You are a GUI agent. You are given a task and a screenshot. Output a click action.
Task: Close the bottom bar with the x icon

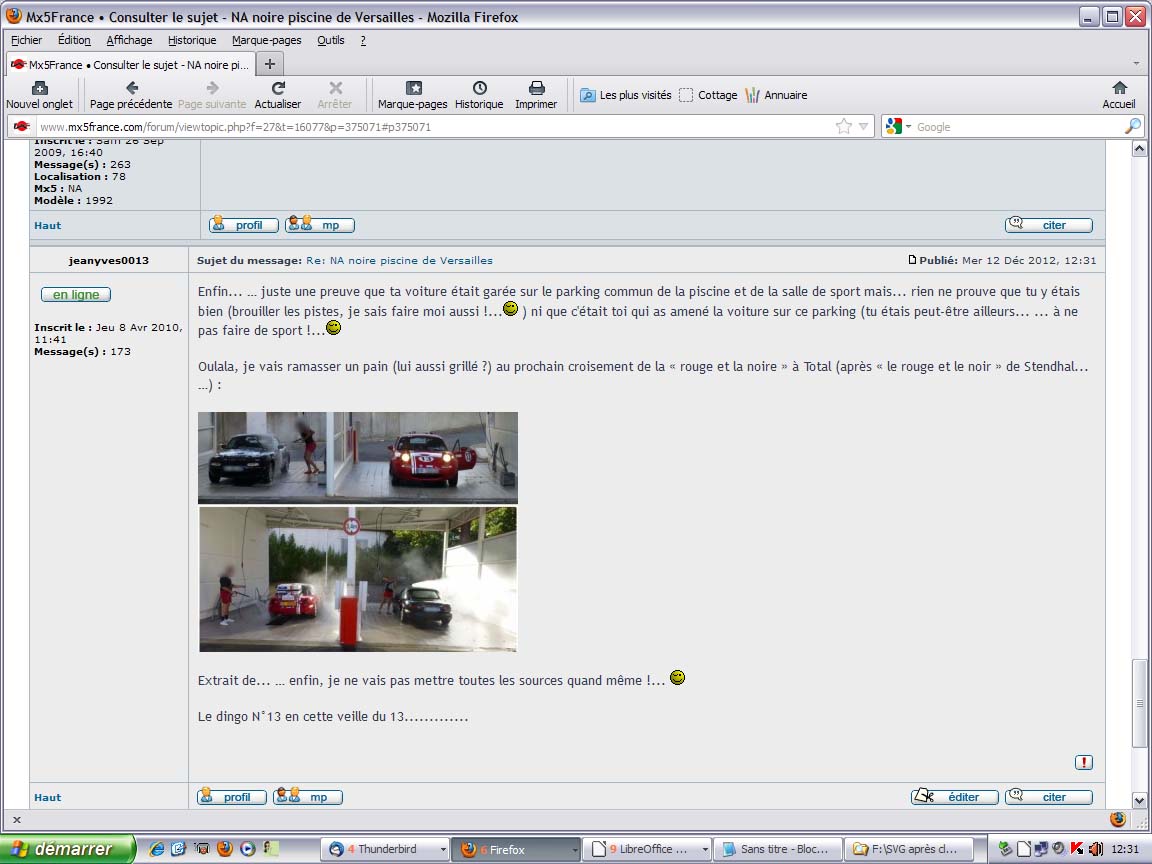pyautogui.click(x=17, y=819)
